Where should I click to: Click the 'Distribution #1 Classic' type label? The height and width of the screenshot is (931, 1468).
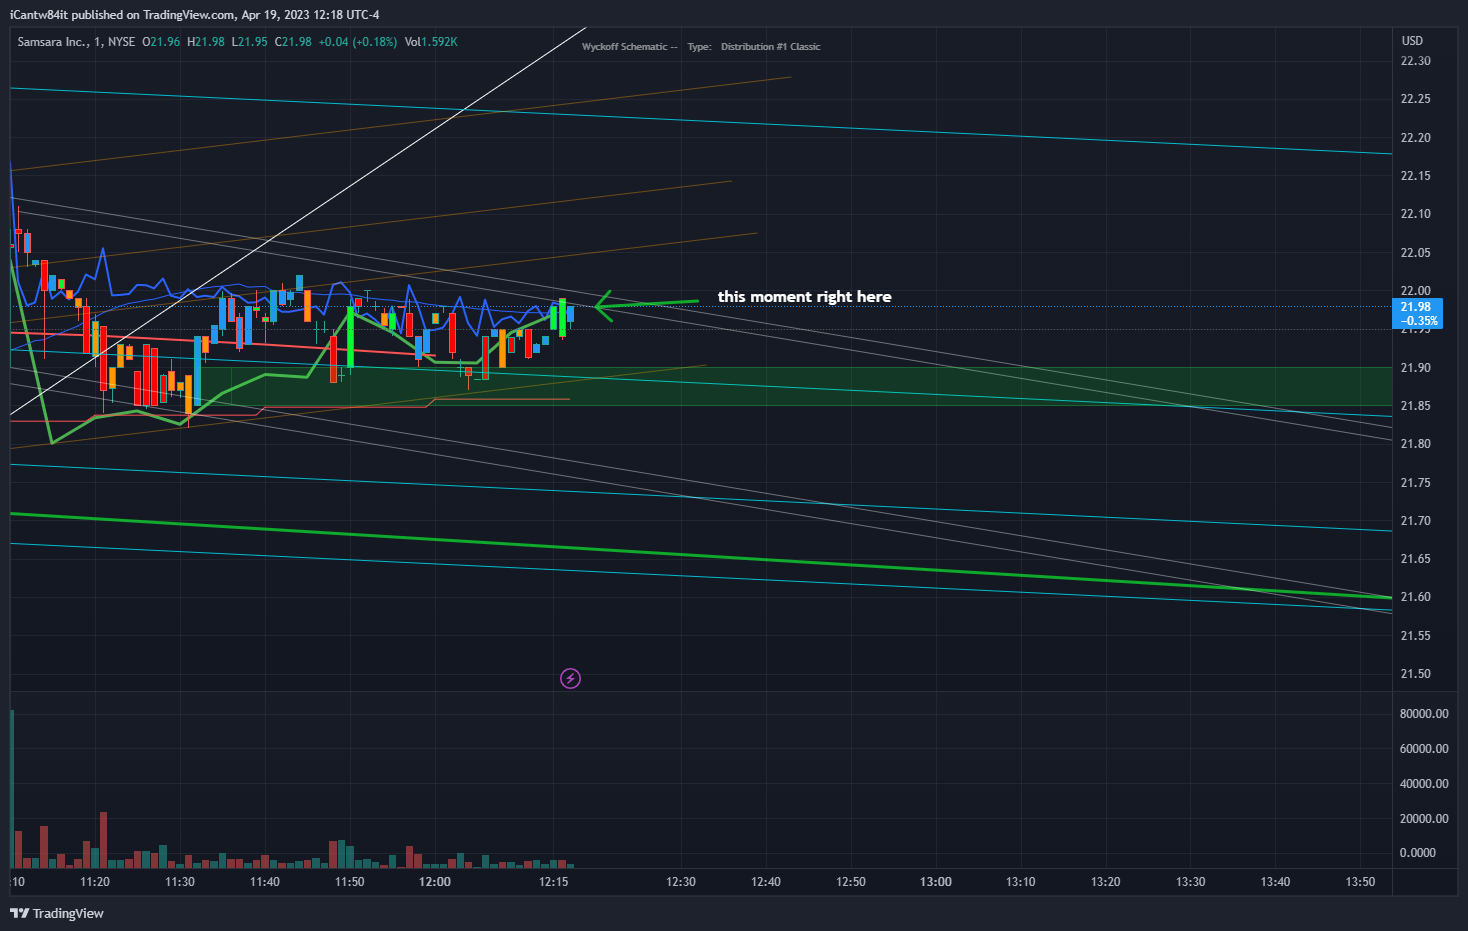(x=770, y=47)
